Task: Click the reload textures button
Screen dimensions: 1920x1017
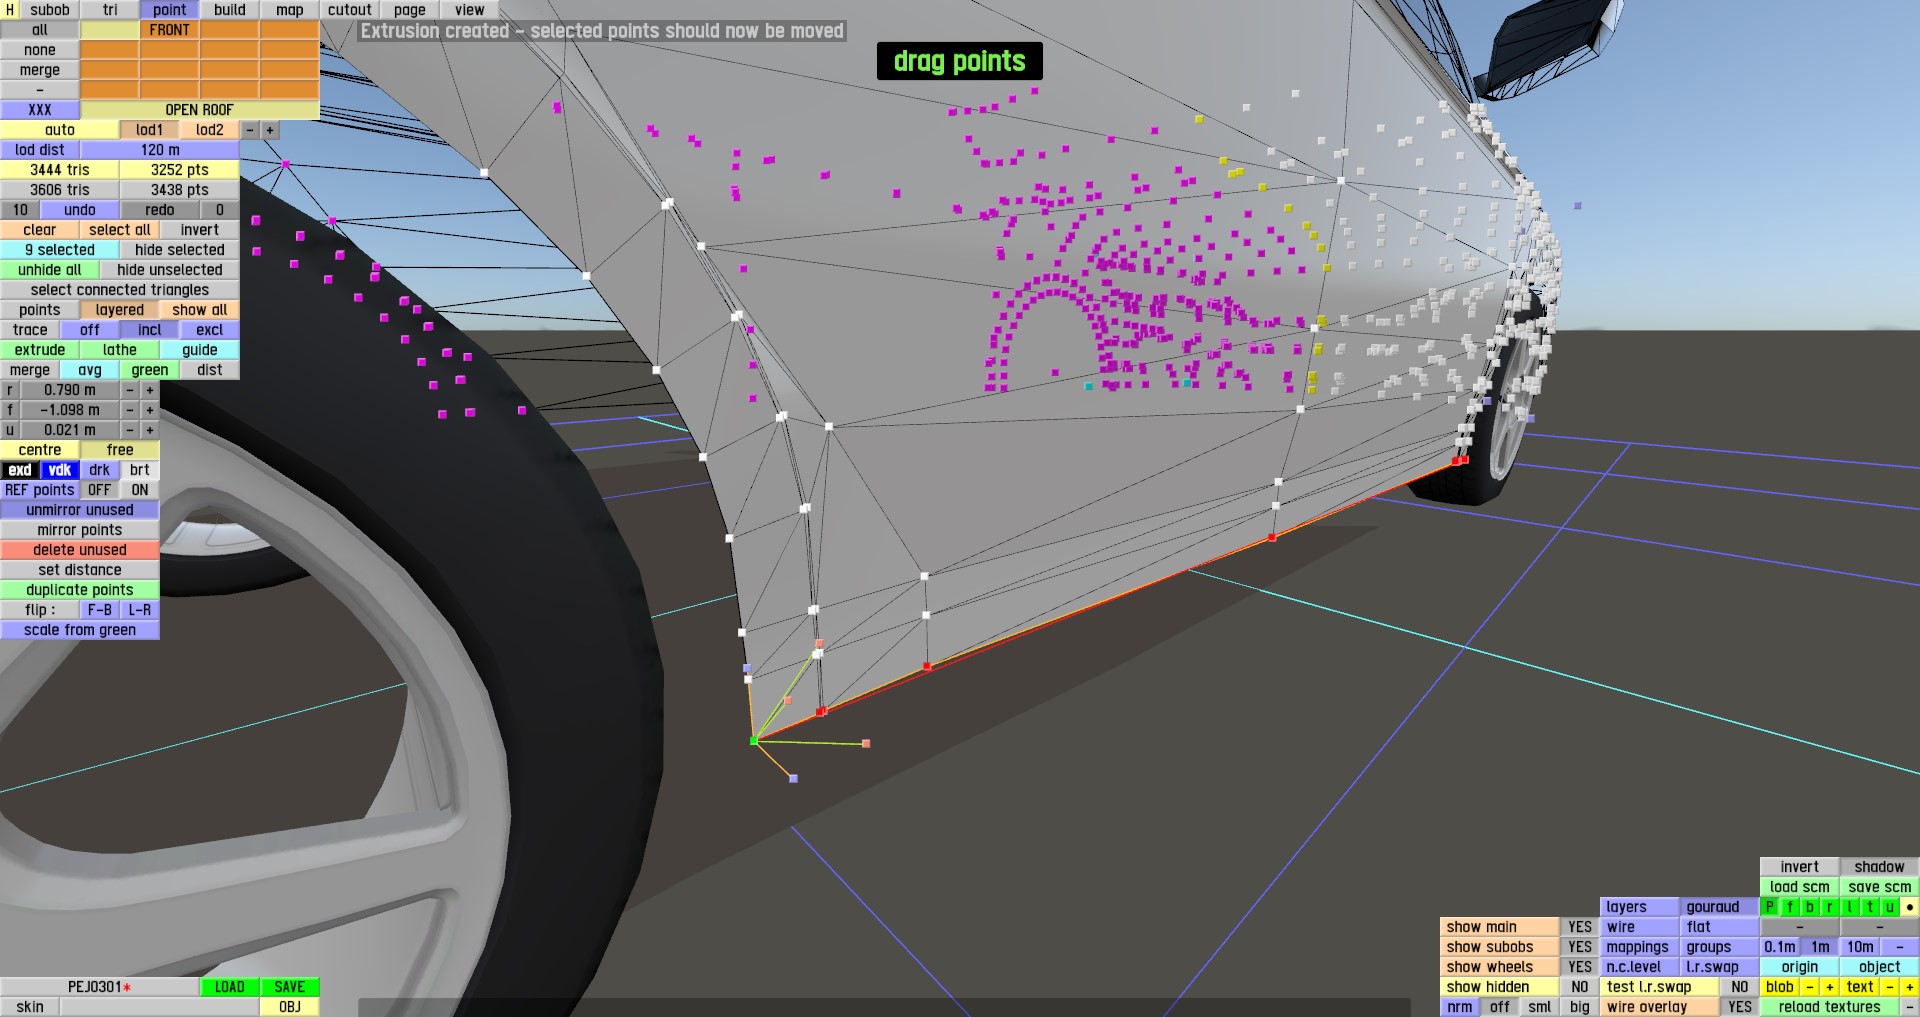Action: point(1830,1007)
